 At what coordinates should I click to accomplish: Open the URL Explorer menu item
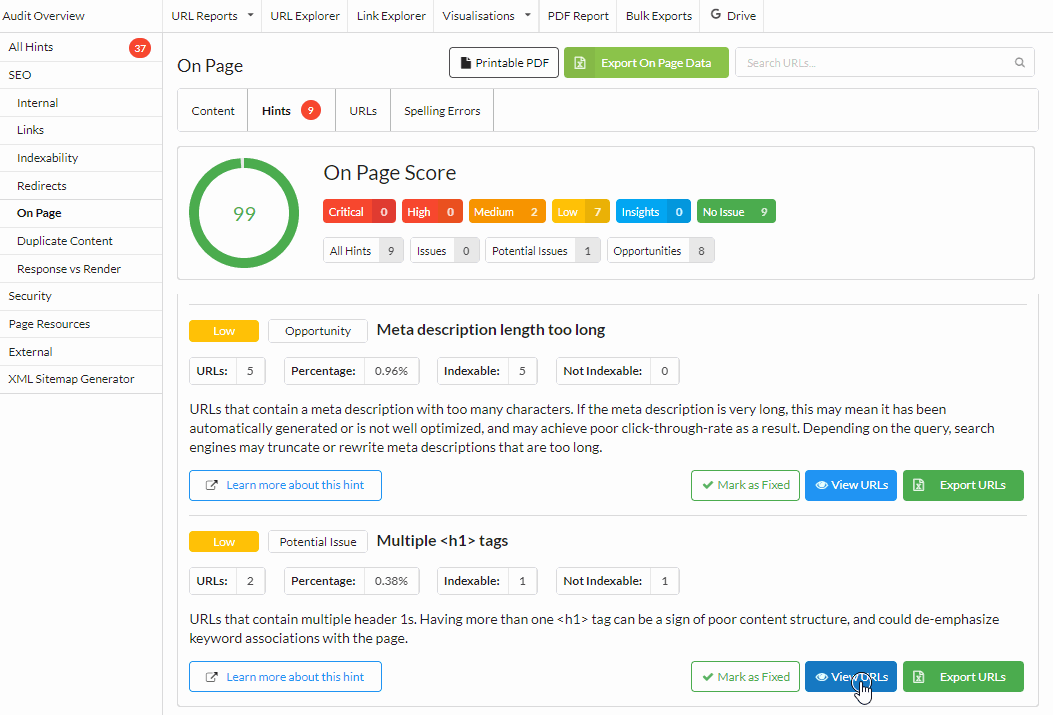305,15
